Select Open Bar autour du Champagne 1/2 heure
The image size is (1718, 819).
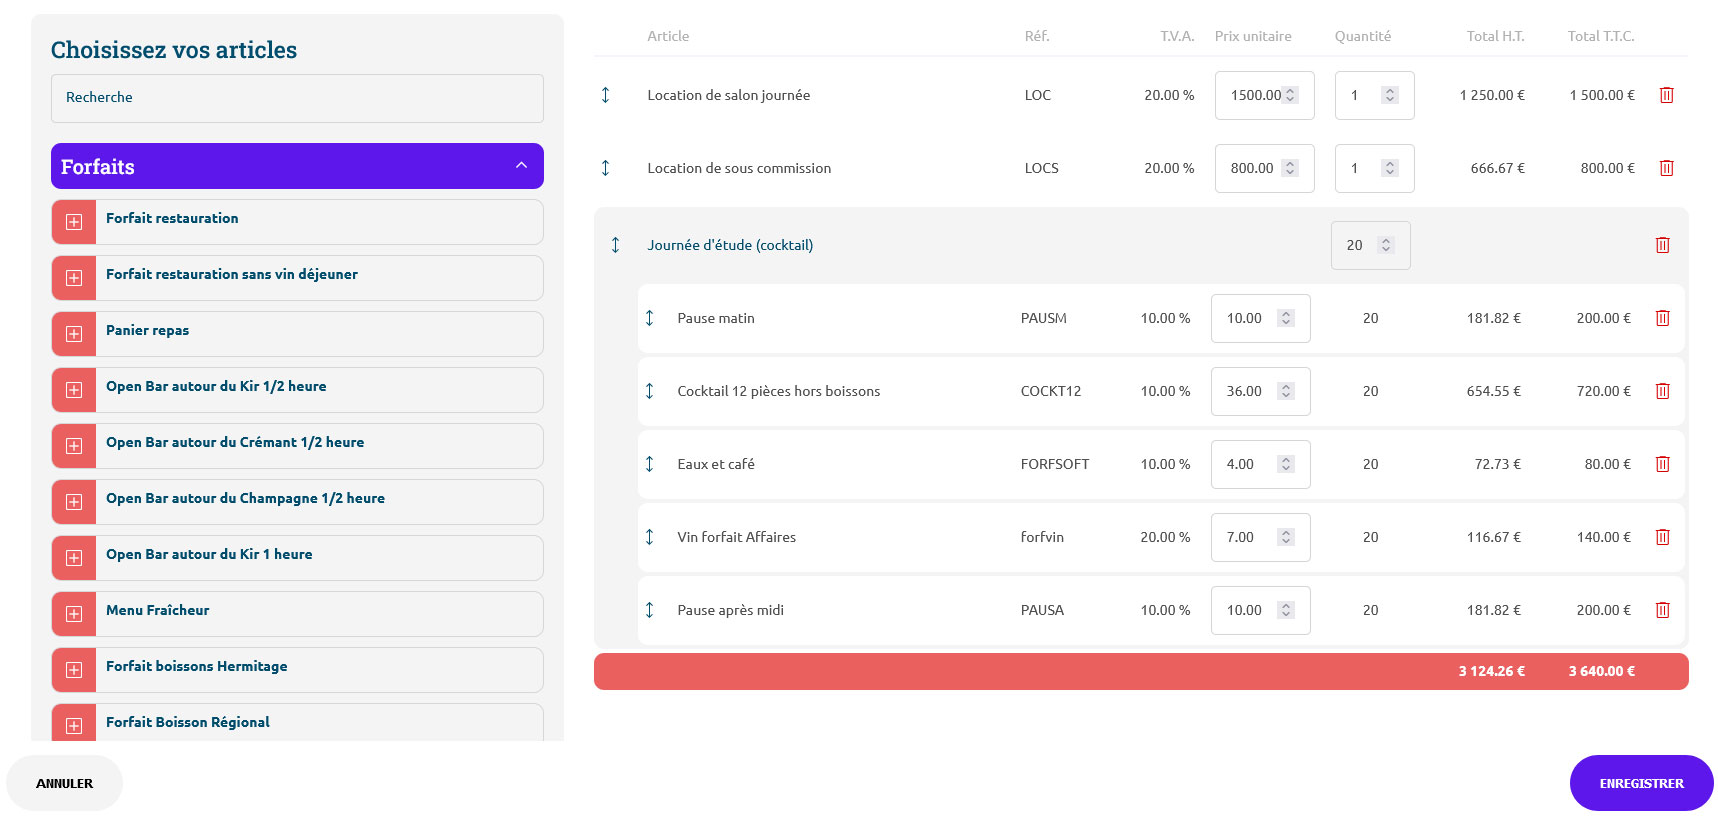245,498
